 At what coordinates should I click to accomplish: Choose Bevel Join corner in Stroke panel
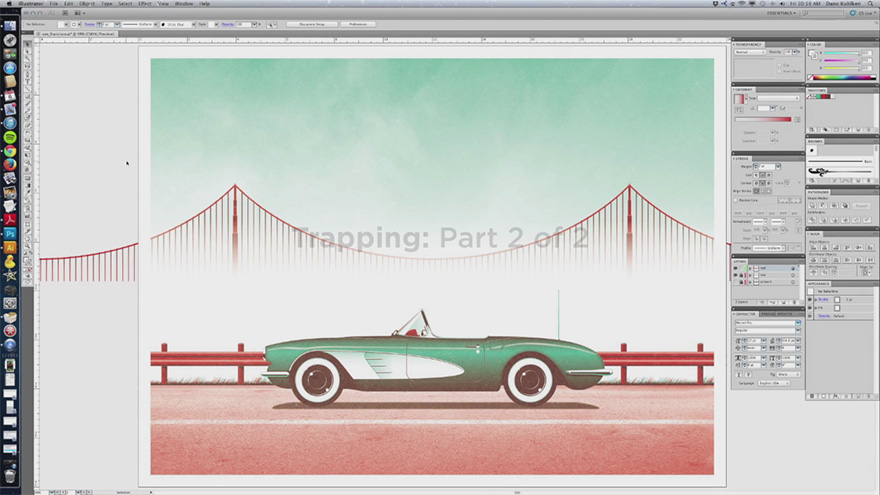point(768,183)
